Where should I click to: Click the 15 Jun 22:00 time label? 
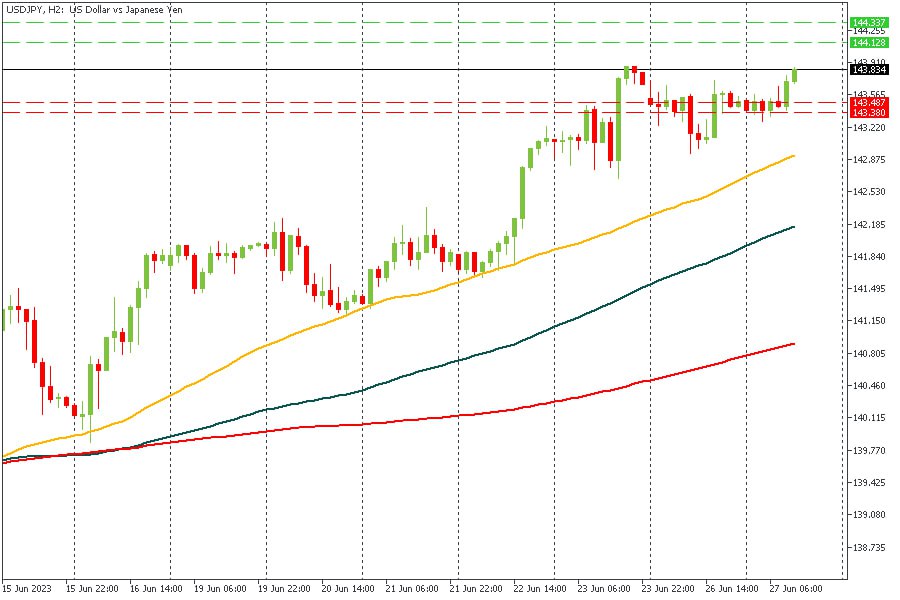click(x=92, y=589)
